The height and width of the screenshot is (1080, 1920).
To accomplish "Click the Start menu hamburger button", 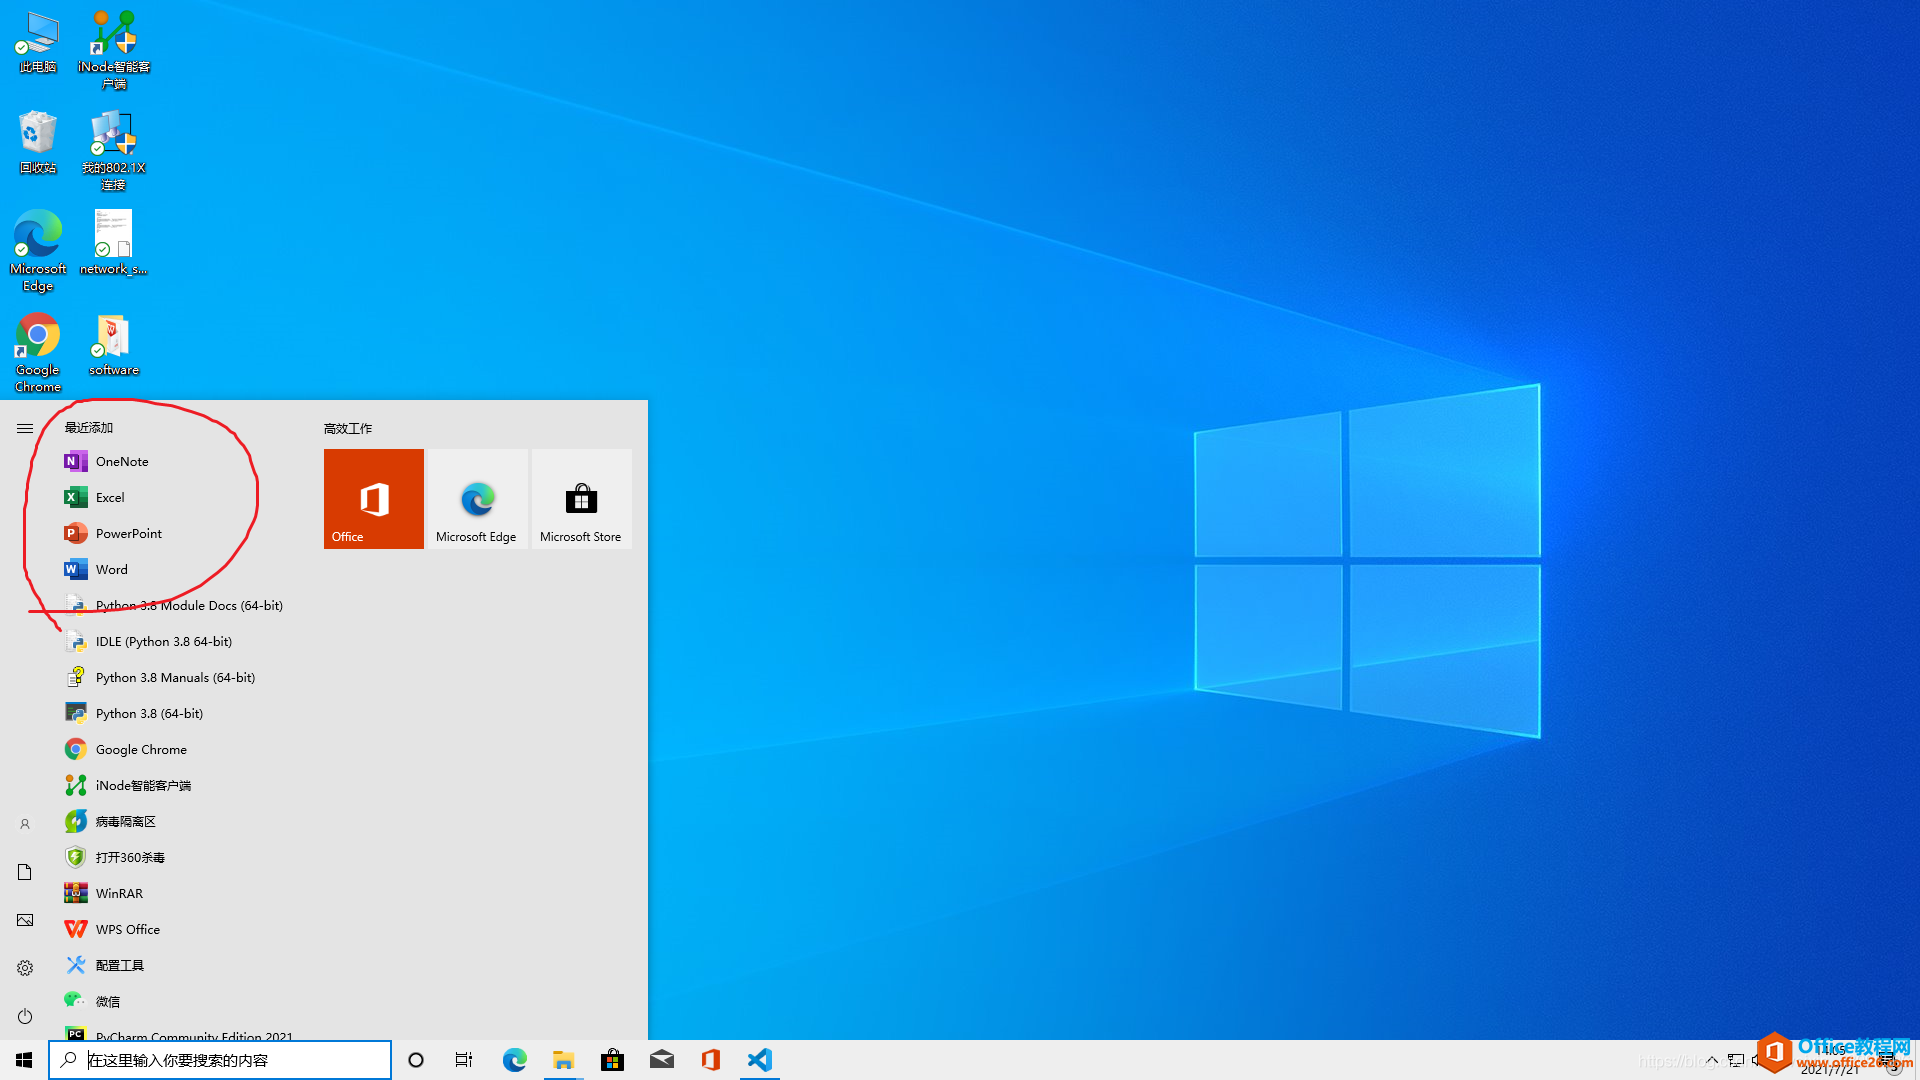I will 25,429.
